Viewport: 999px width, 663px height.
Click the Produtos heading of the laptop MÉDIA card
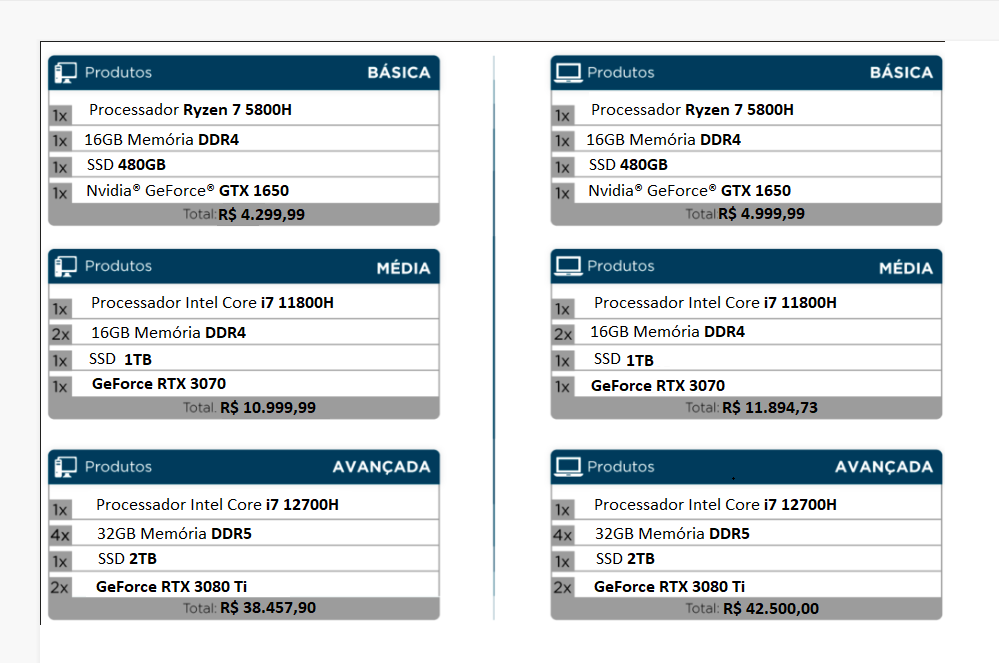point(621,266)
